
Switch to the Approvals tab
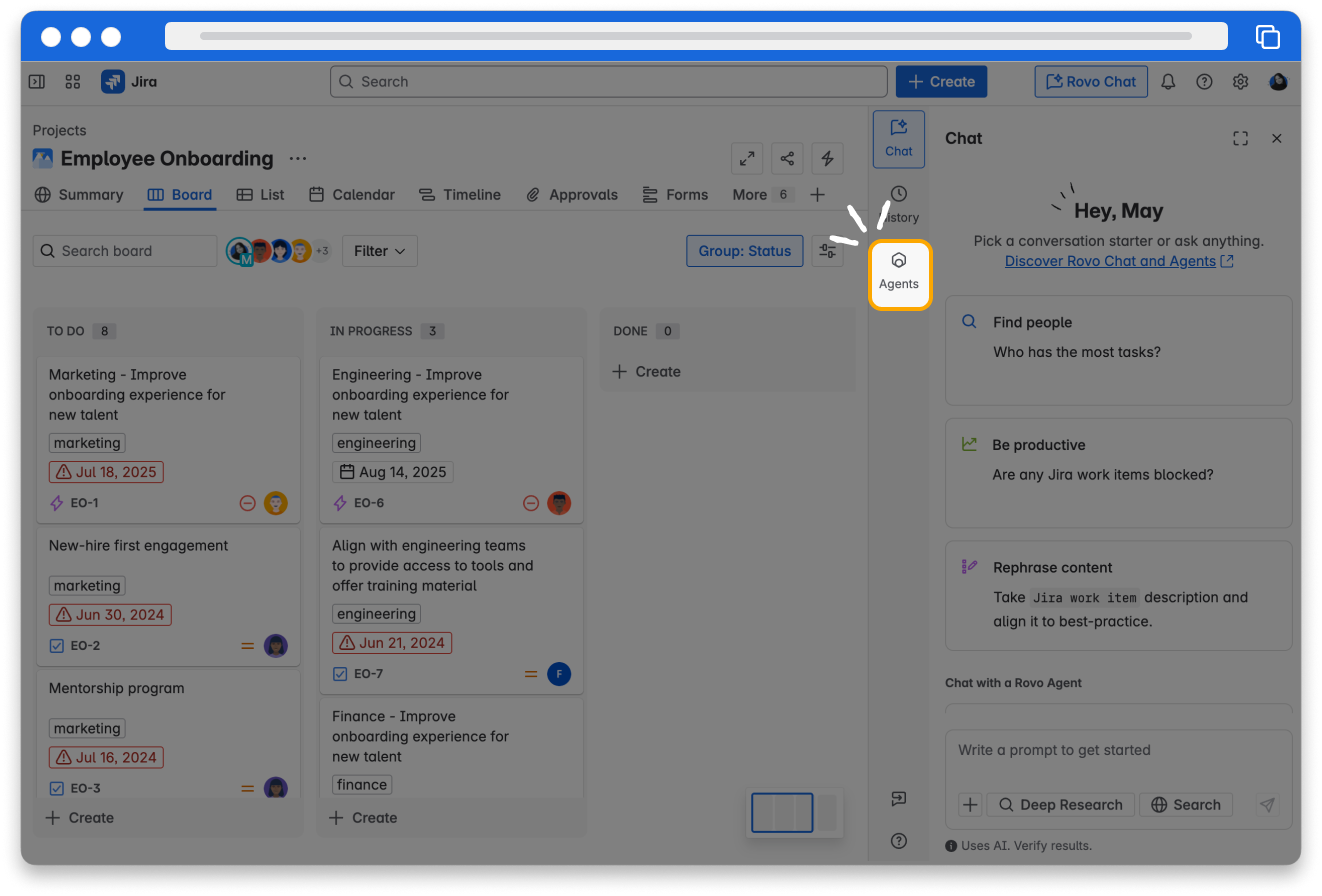(x=572, y=195)
